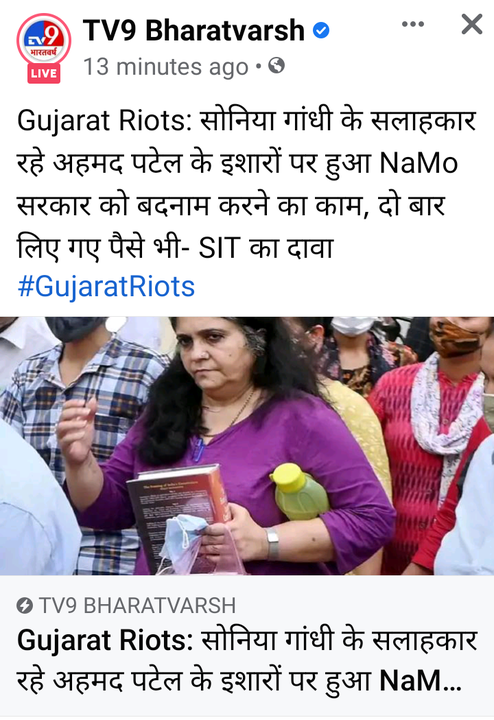The height and width of the screenshot is (720, 494).
Task: Open the TV9 Bharatvarsh page name
Action: pyautogui.click(x=194, y=31)
